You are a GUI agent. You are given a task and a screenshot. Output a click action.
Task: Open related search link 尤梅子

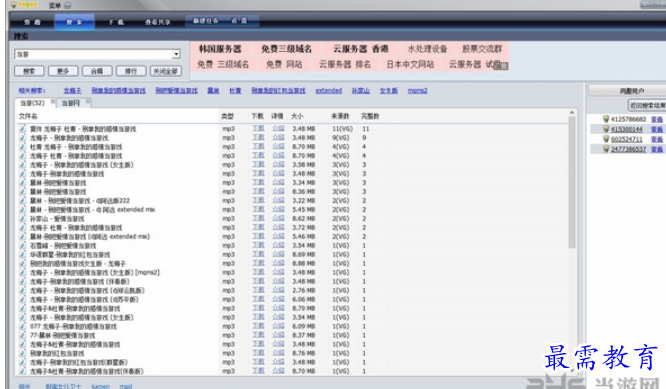[72, 90]
